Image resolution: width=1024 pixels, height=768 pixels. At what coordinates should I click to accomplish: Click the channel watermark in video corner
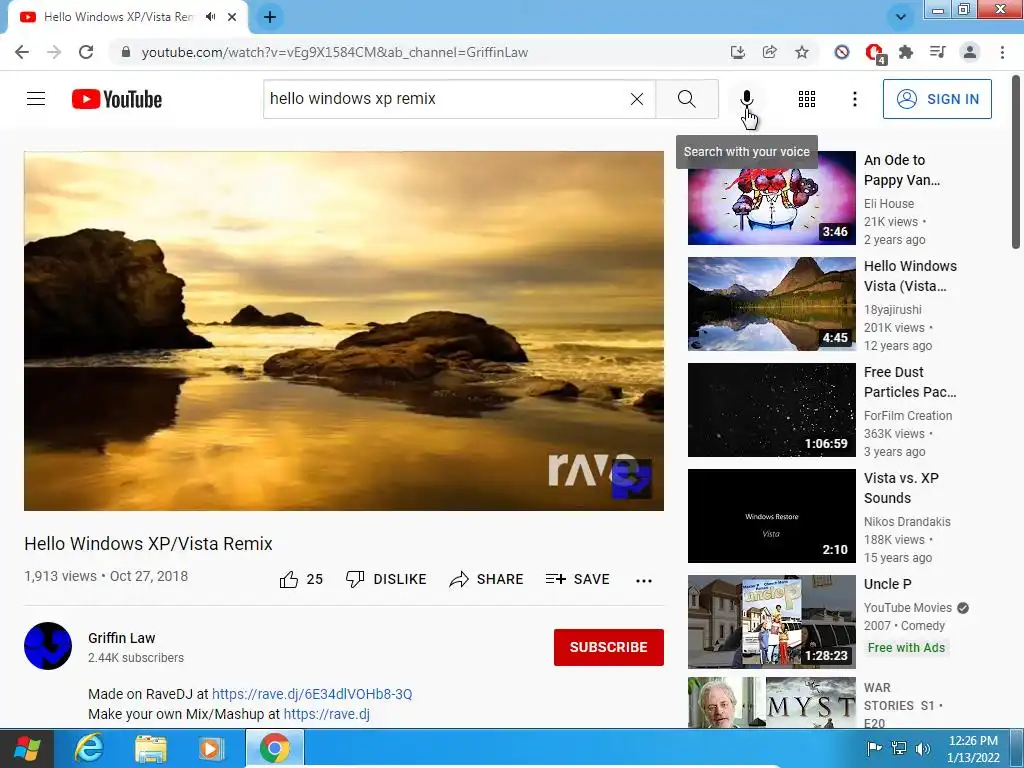[631, 479]
